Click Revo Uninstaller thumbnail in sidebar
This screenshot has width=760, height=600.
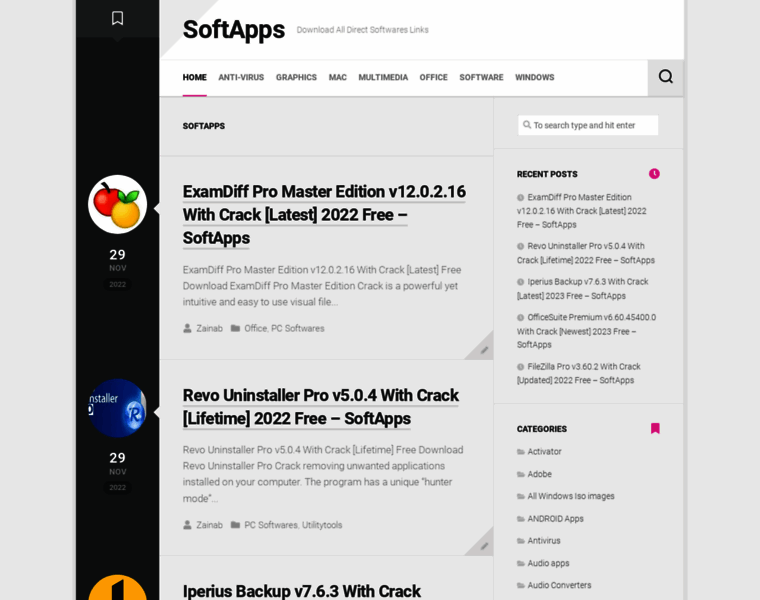[x=117, y=408]
